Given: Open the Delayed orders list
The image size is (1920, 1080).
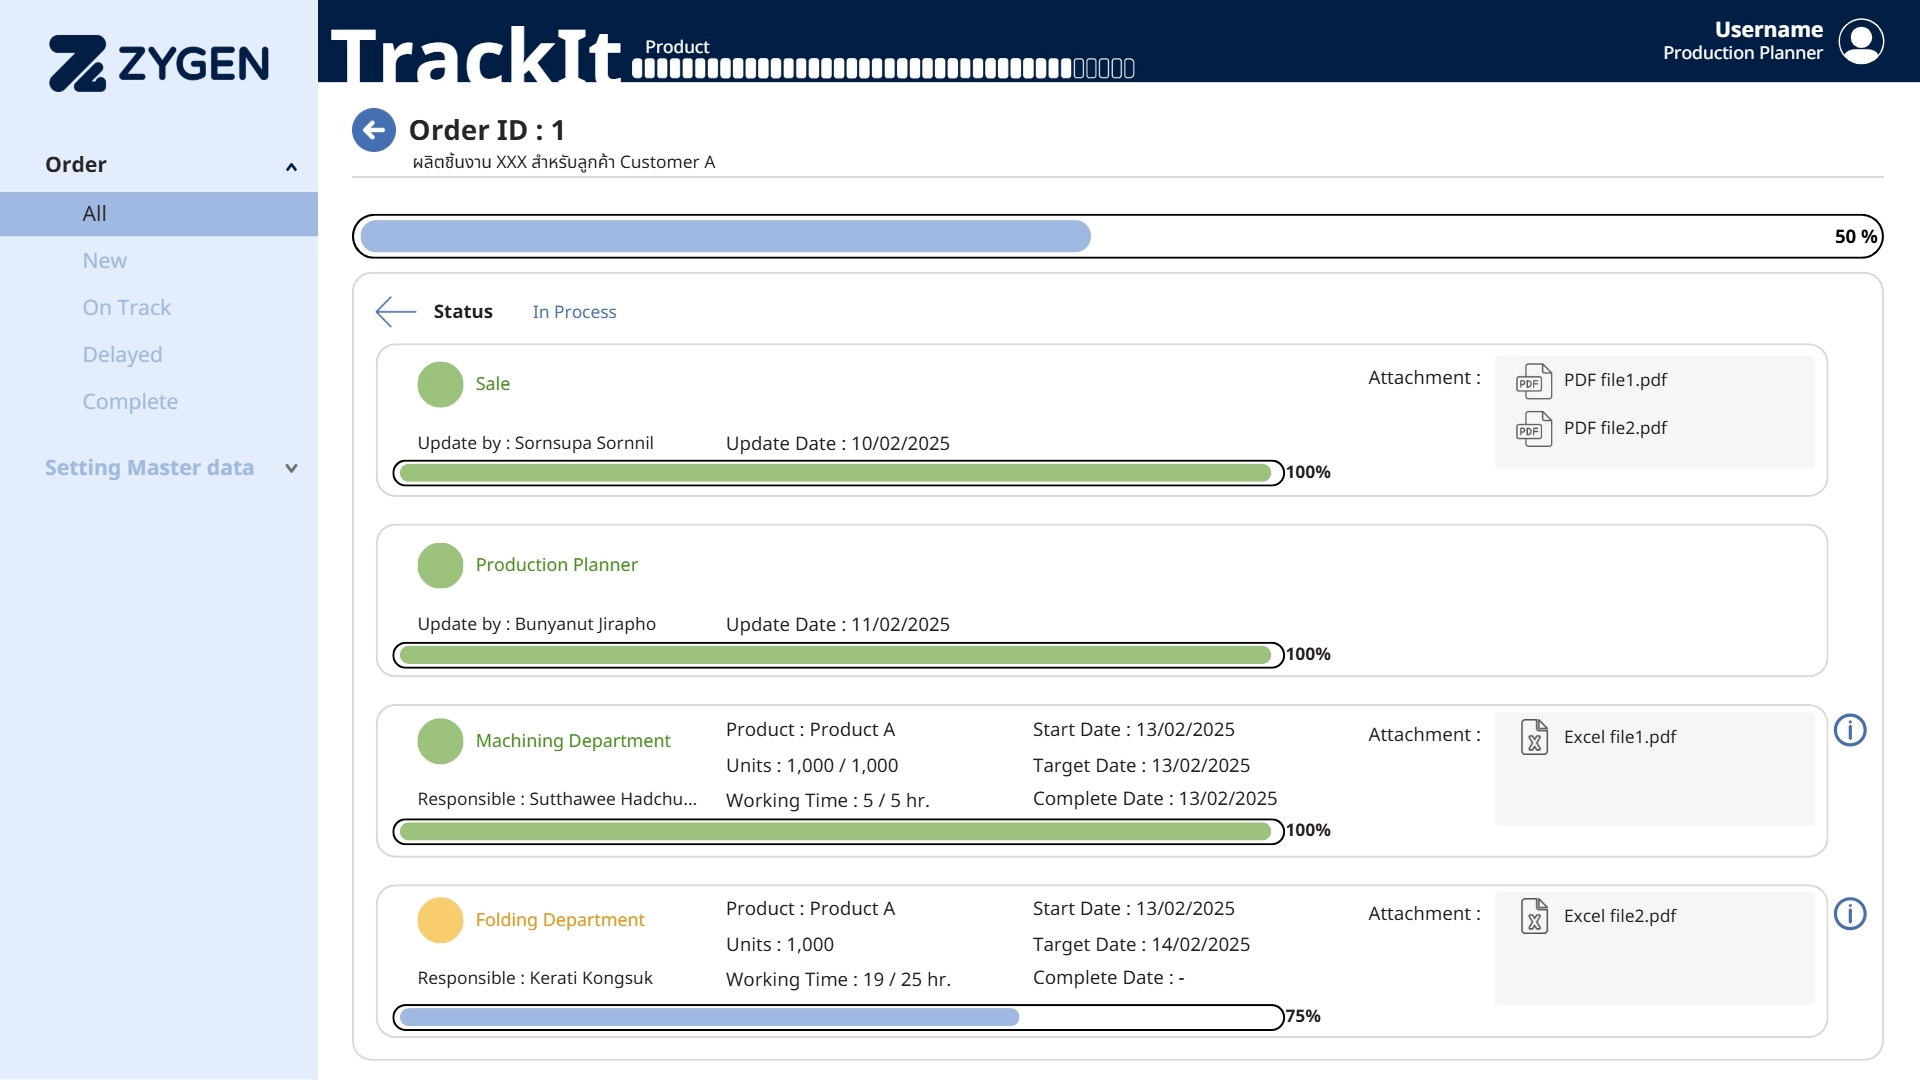Looking at the screenshot, I should click(x=122, y=355).
